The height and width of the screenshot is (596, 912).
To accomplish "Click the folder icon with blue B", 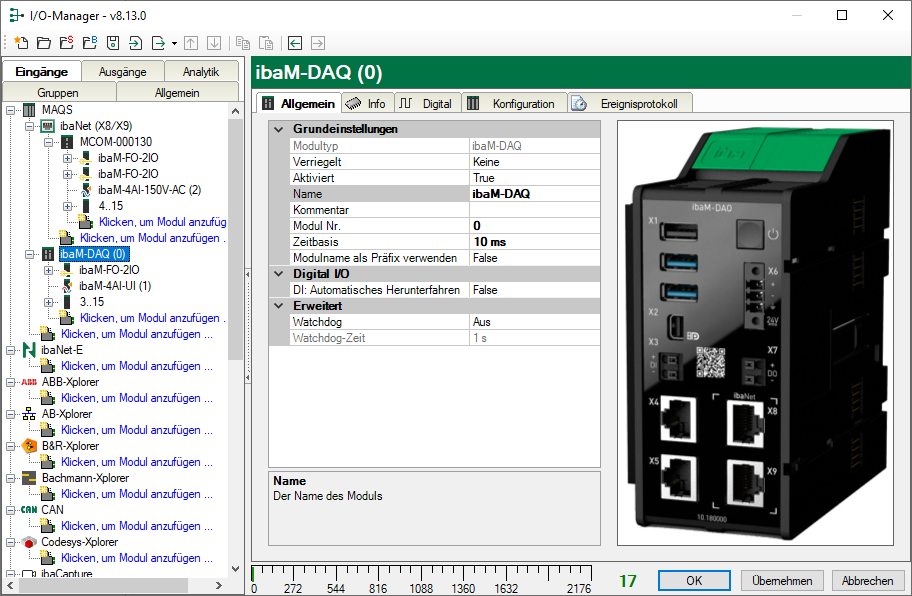I will [x=89, y=43].
